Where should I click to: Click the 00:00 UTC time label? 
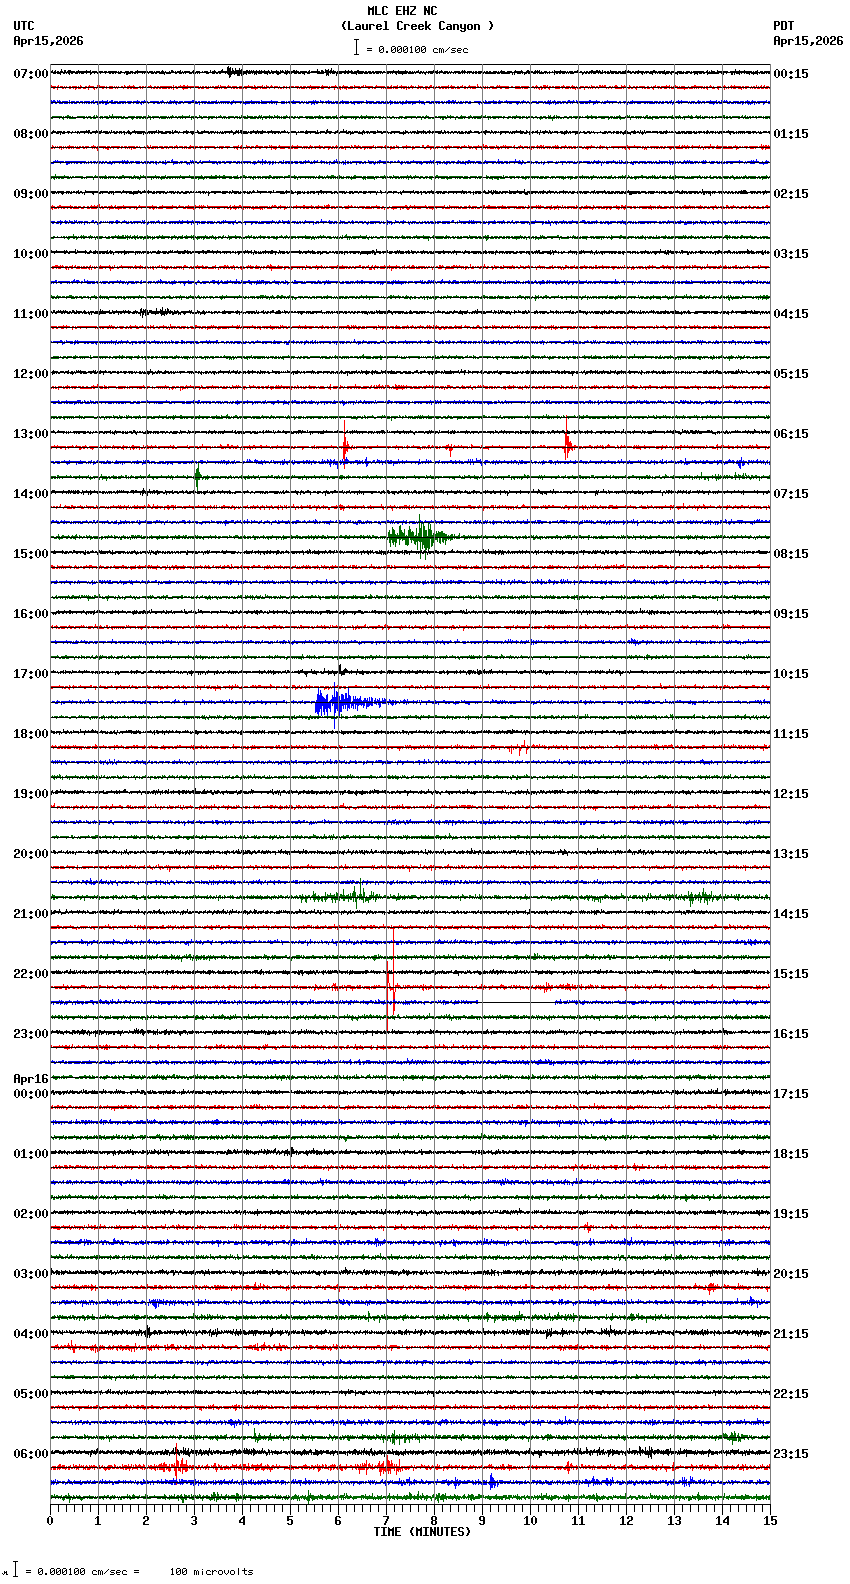pos(31,1094)
